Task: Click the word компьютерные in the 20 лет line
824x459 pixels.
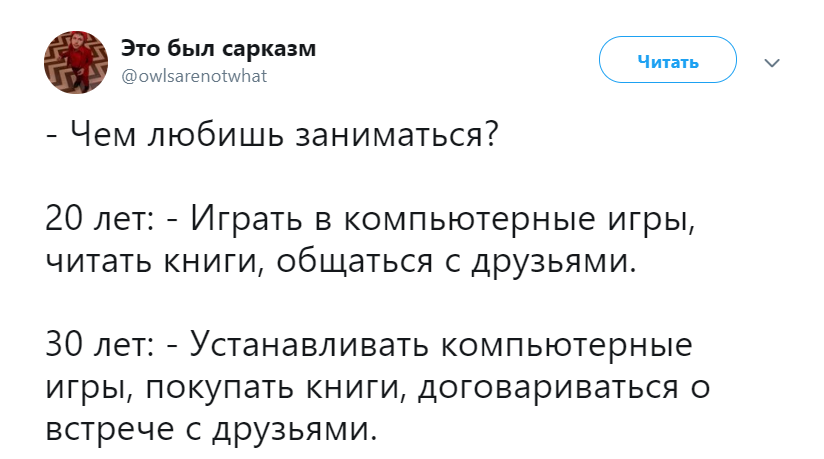Action: click(x=470, y=220)
